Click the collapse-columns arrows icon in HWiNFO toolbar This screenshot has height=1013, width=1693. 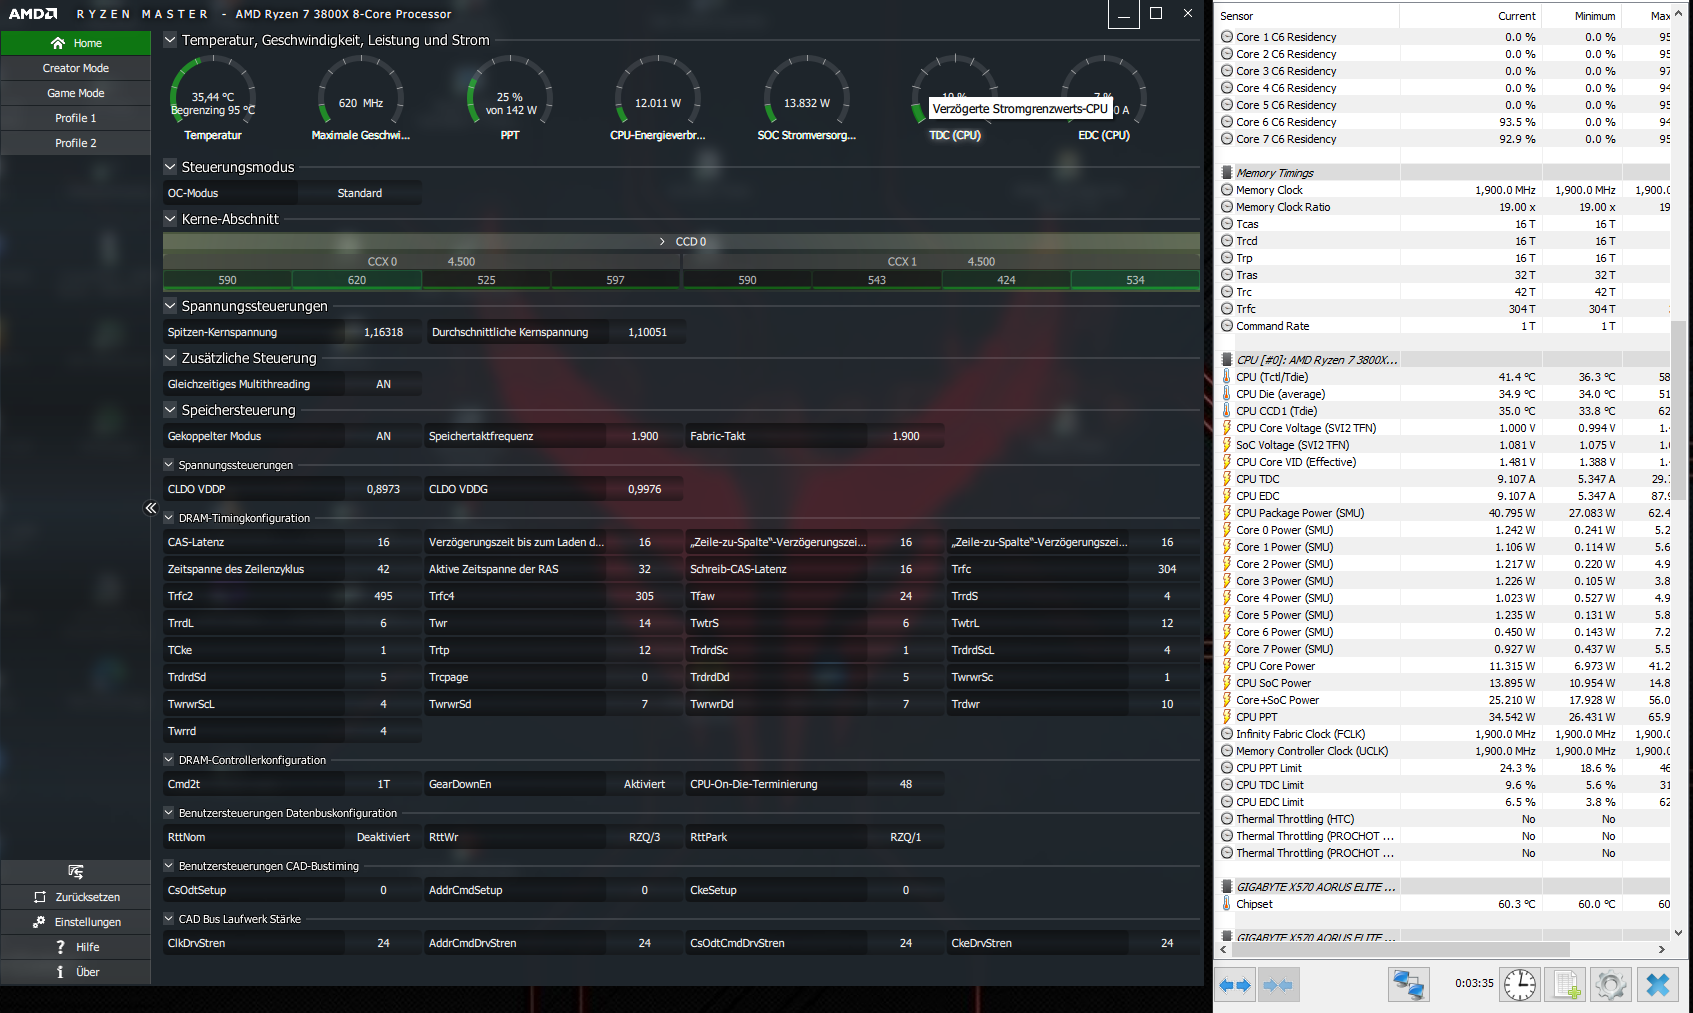1278,985
